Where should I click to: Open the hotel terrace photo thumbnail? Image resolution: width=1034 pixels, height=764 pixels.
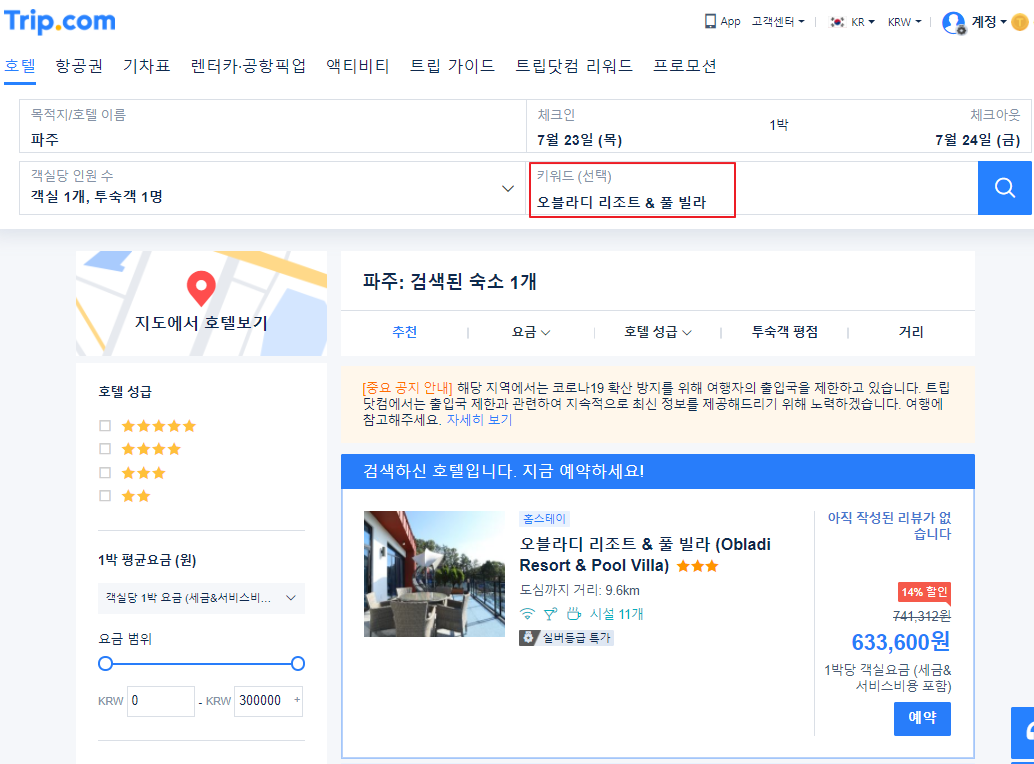point(435,573)
